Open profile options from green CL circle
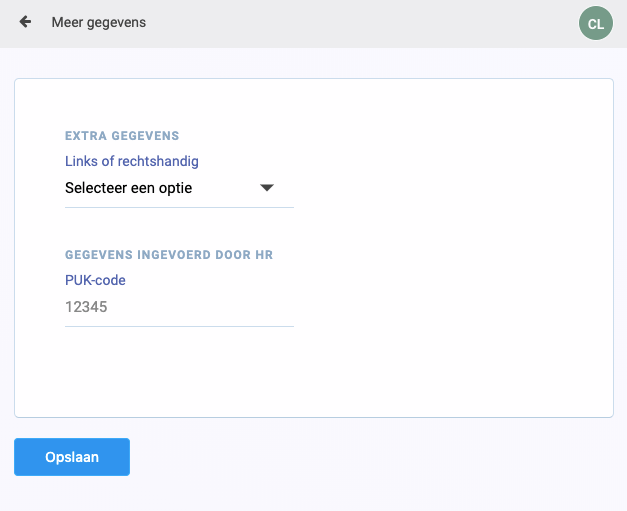The width and height of the screenshot is (627, 511). click(595, 23)
